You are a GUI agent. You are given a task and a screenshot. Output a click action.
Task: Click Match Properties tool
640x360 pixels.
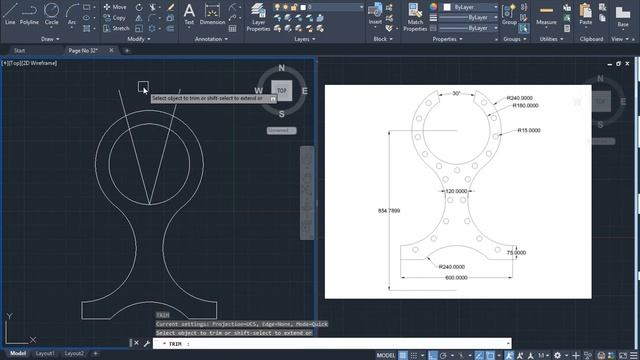(x=415, y=17)
